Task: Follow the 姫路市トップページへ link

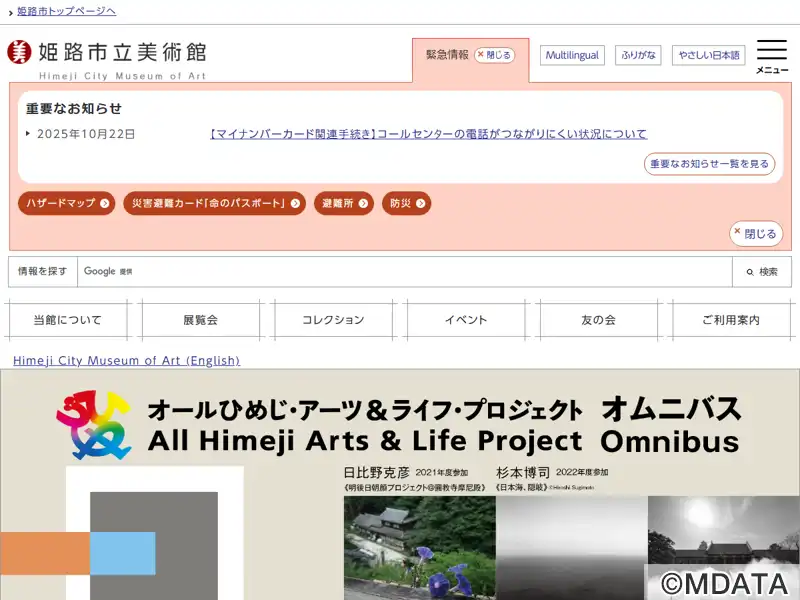Action: [x=66, y=11]
